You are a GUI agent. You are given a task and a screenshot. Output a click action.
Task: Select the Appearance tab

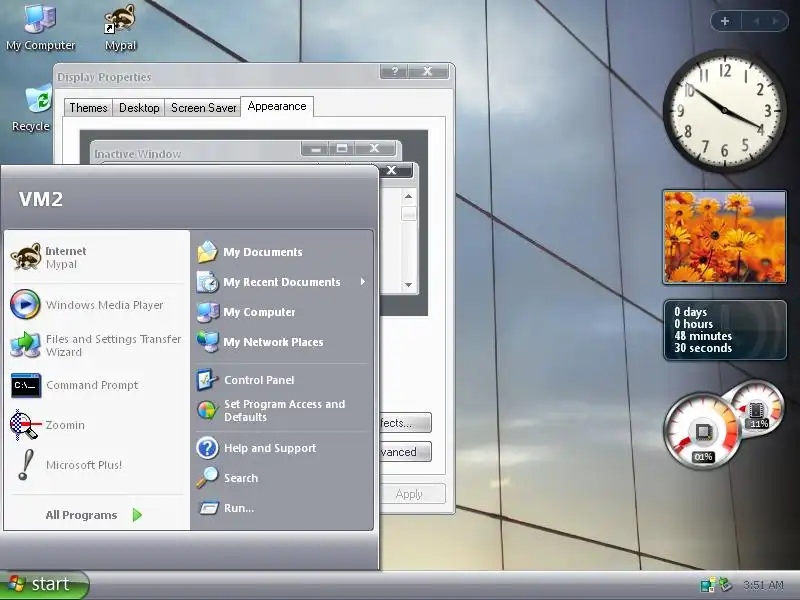pyautogui.click(x=277, y=106)
